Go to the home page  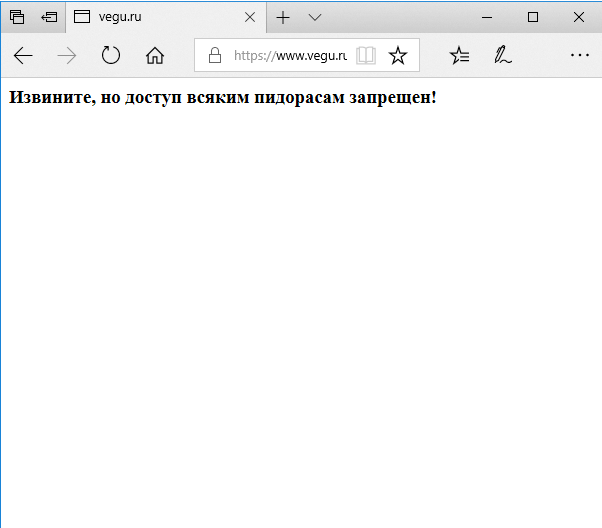(x=155, y=56)
